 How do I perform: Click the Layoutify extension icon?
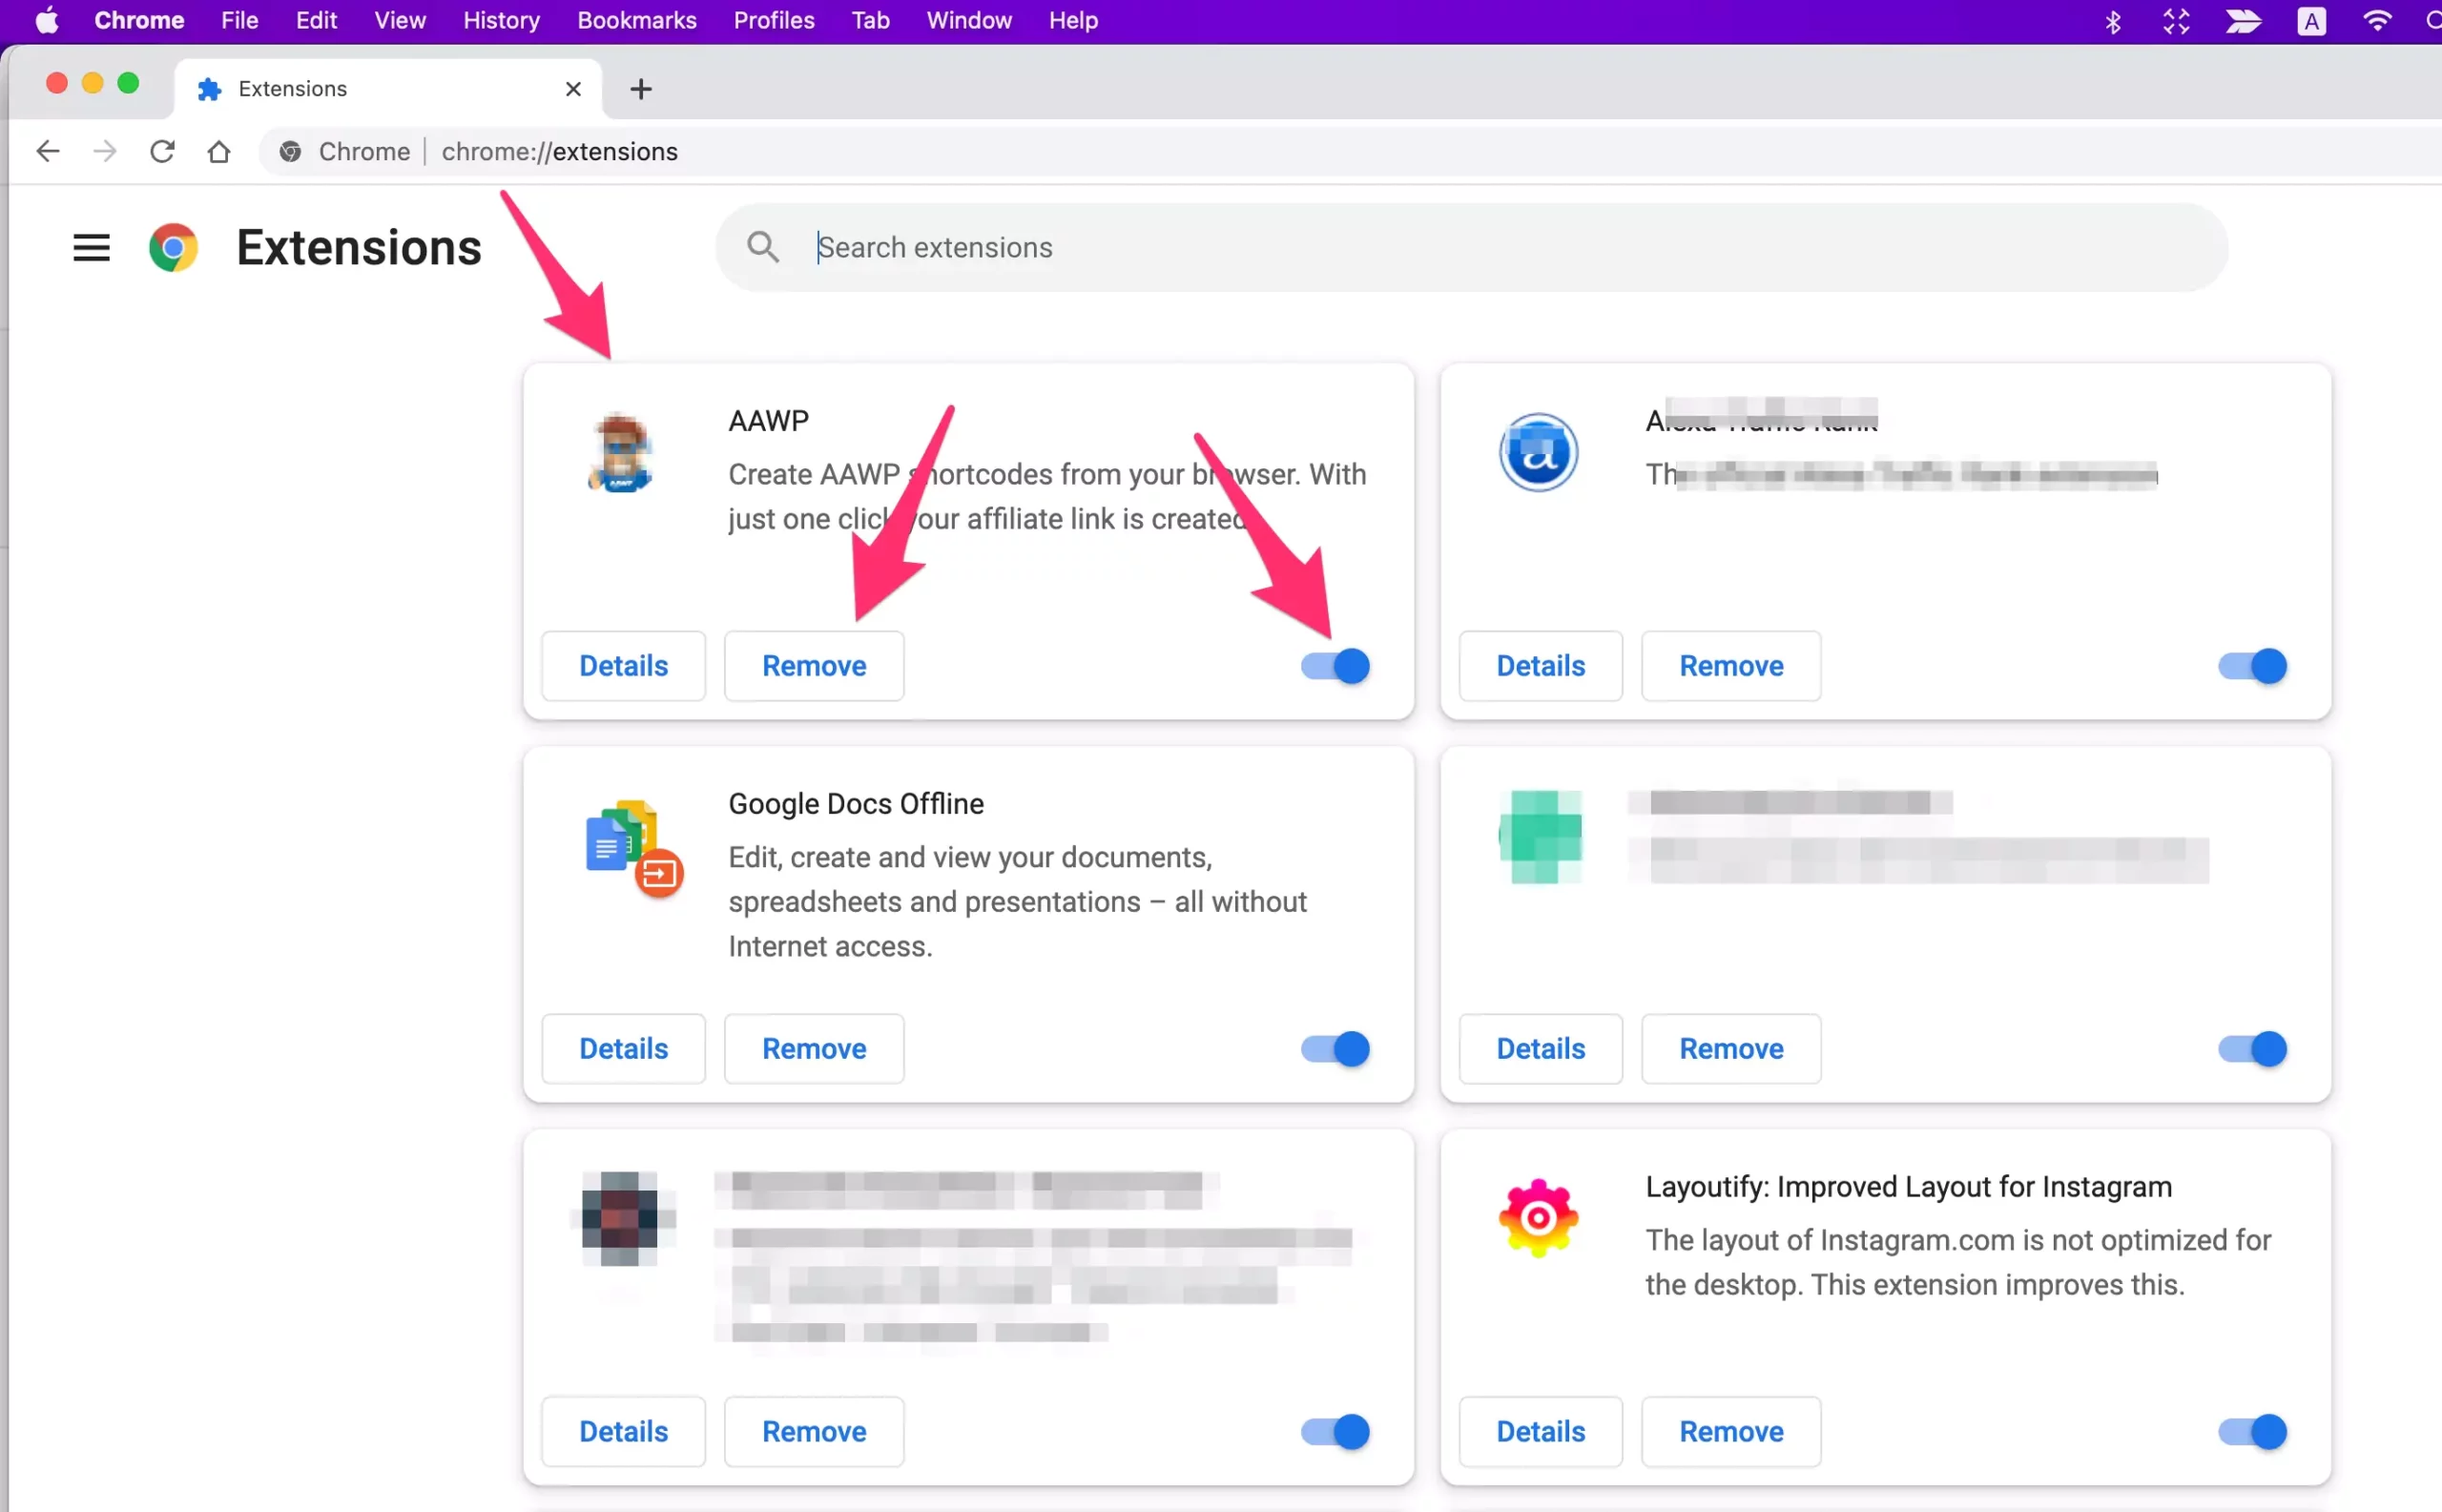tap(1538, 1218)
